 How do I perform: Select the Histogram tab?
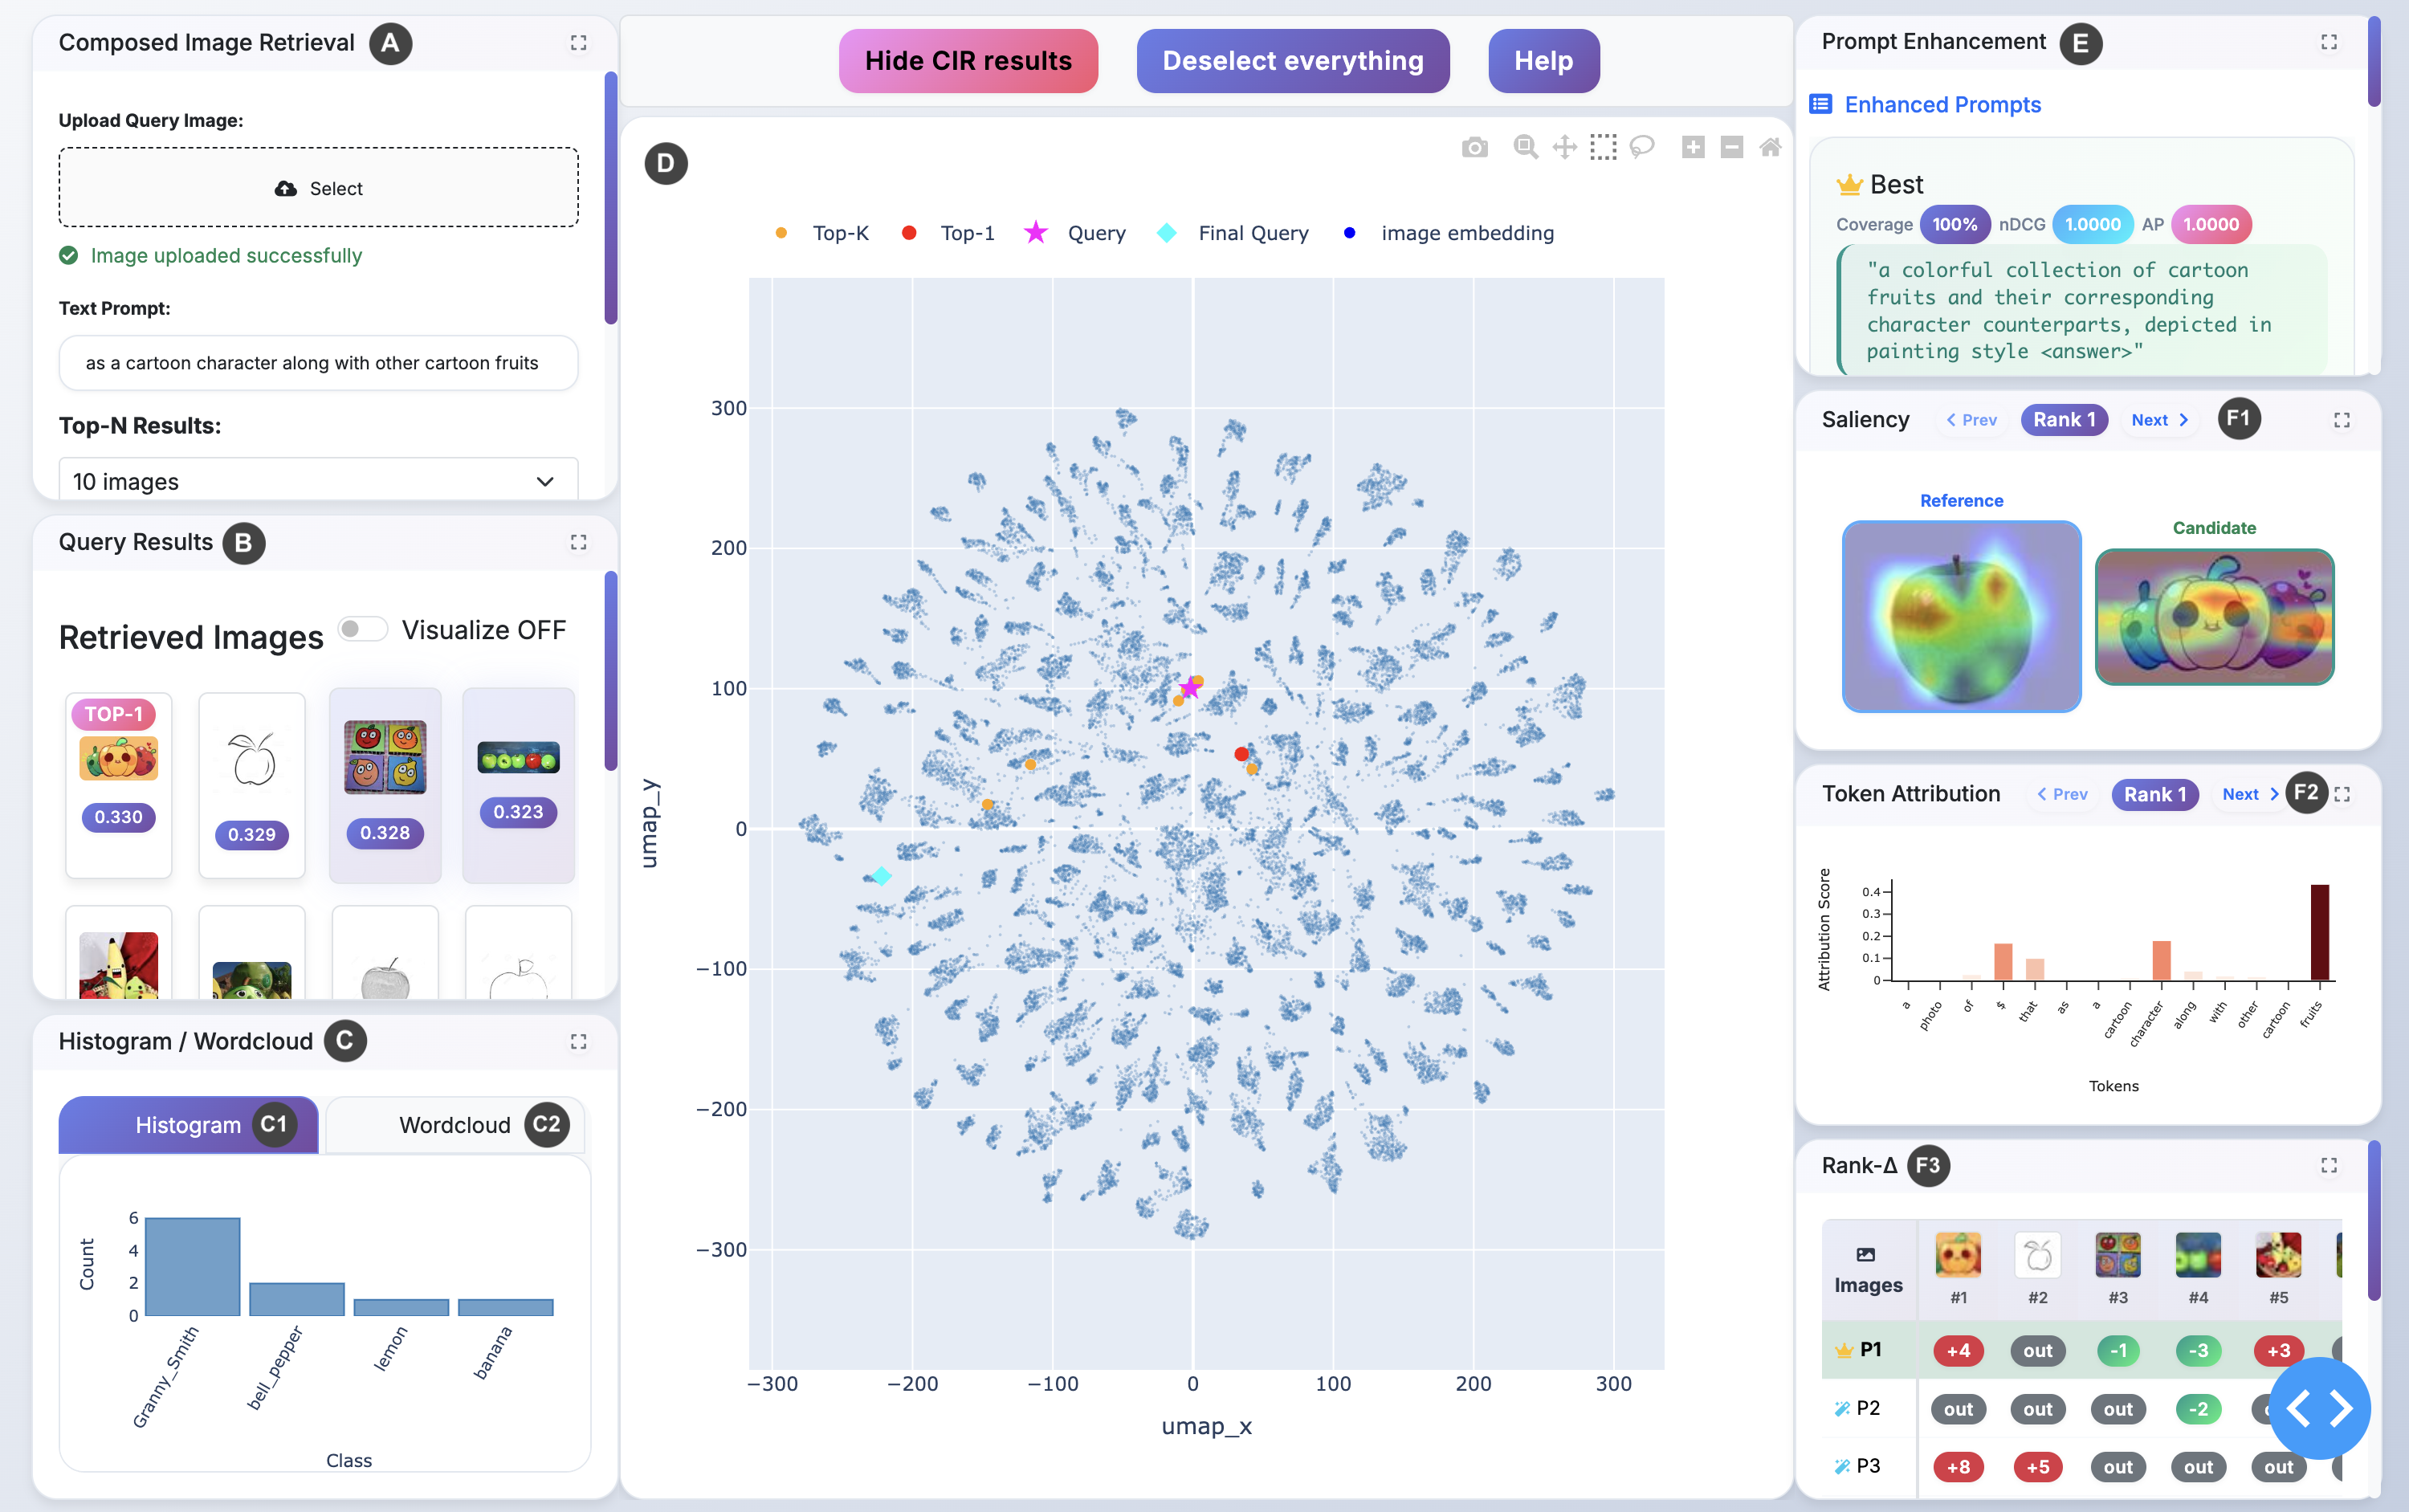pos(189,1125)
